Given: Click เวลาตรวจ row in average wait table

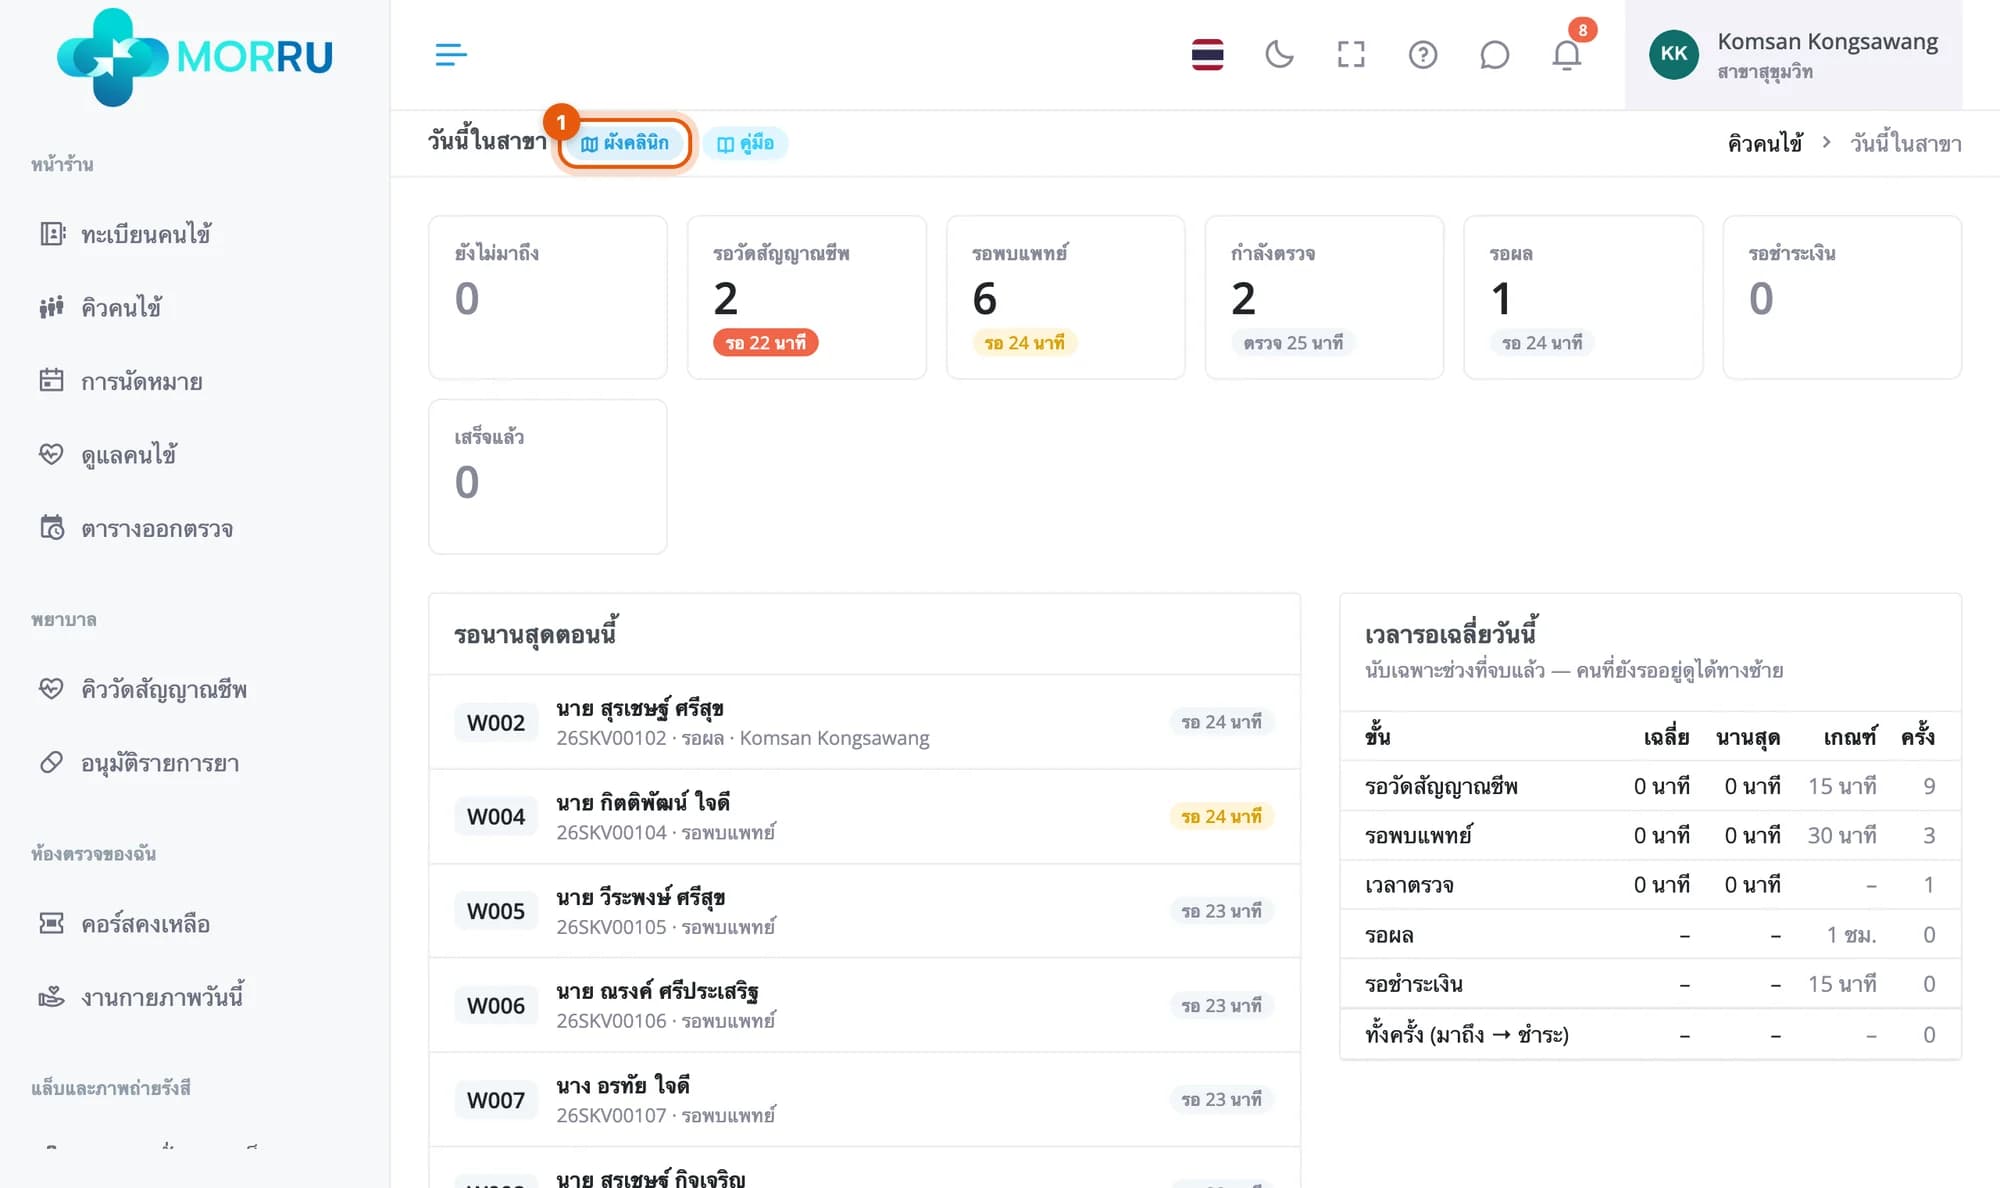Looking at the screenshot, I should pos(1650,885).
